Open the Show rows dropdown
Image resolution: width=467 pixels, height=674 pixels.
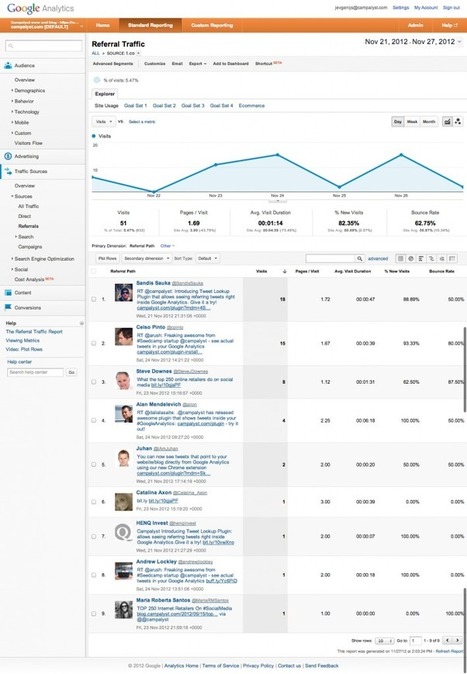coord(384,640)
